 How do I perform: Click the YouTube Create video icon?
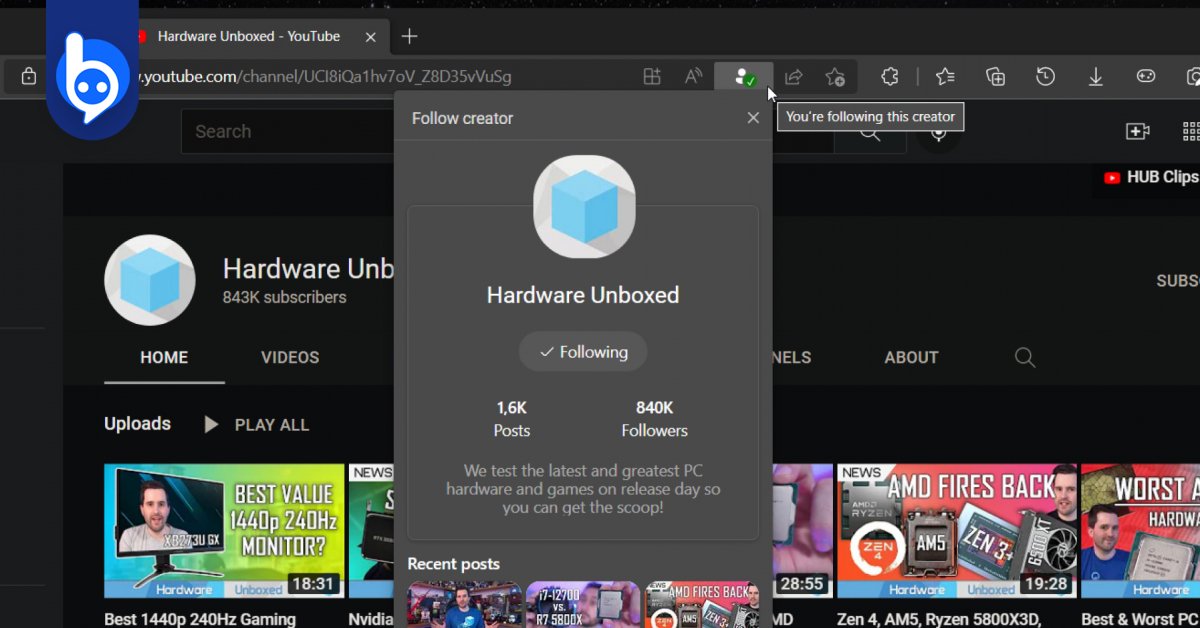click(x=1137, y=131)
